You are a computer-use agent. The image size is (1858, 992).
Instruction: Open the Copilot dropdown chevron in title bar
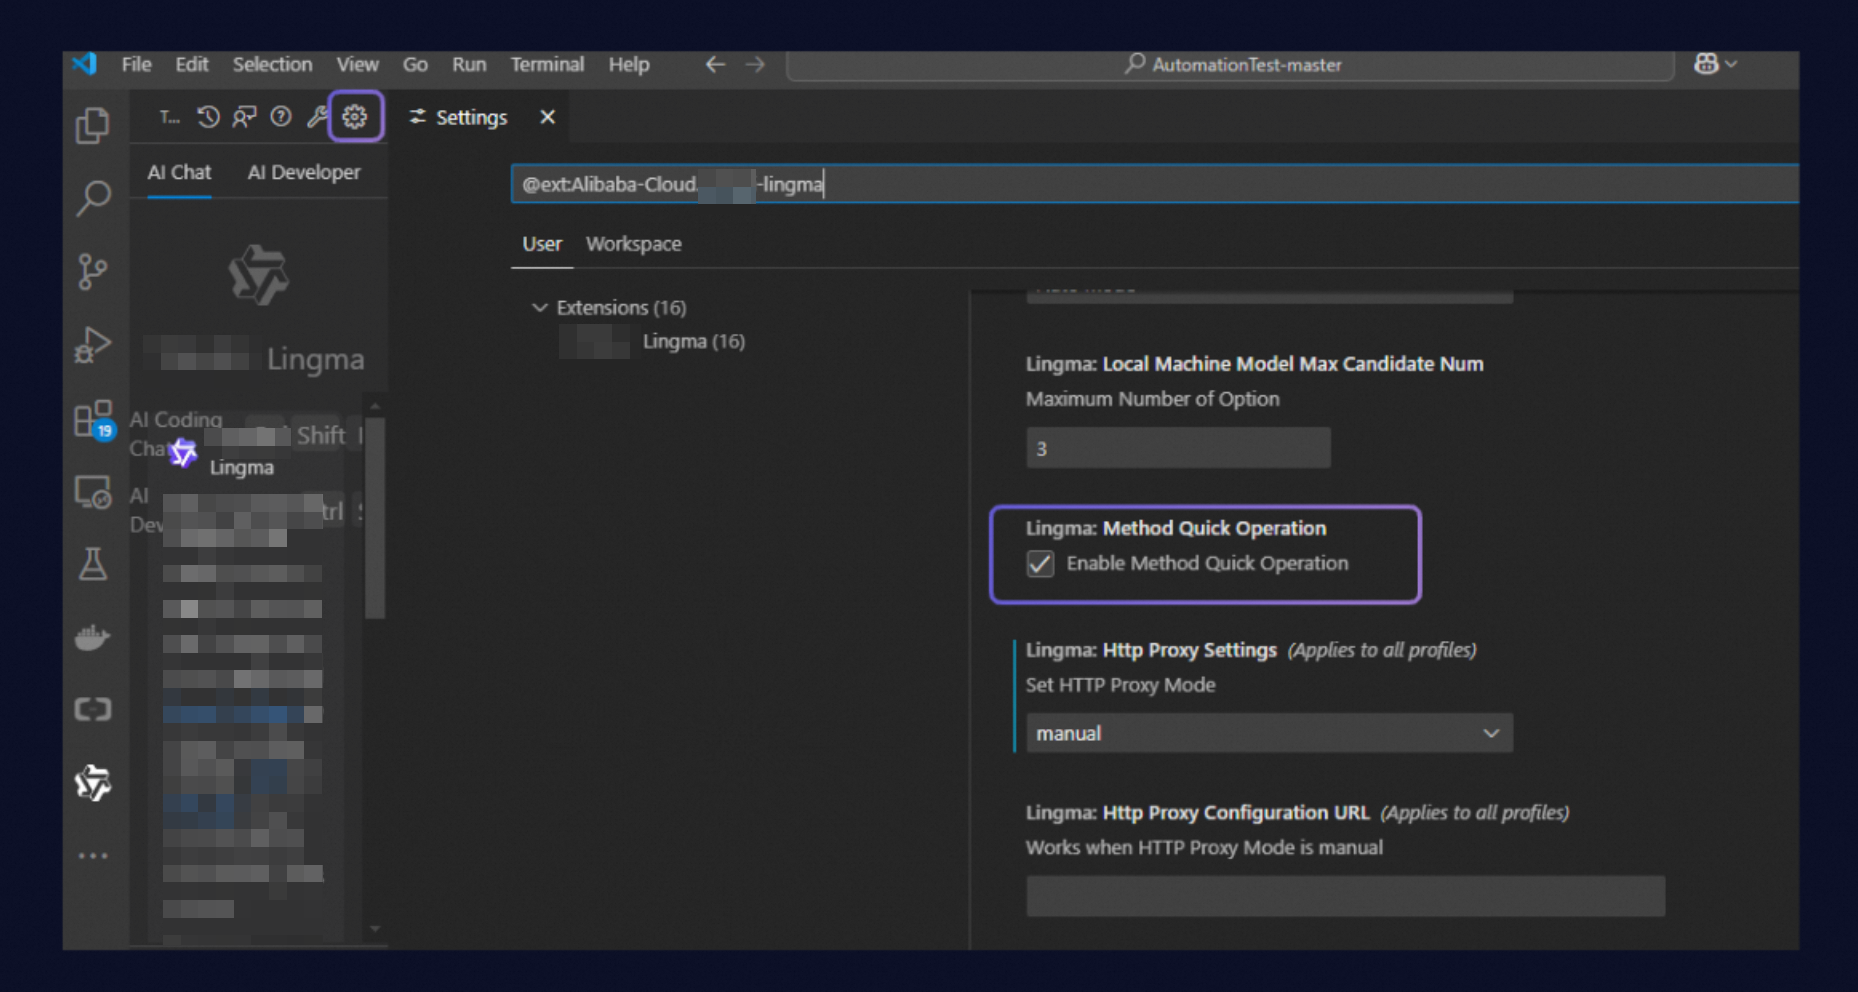tap(1731, 64)
